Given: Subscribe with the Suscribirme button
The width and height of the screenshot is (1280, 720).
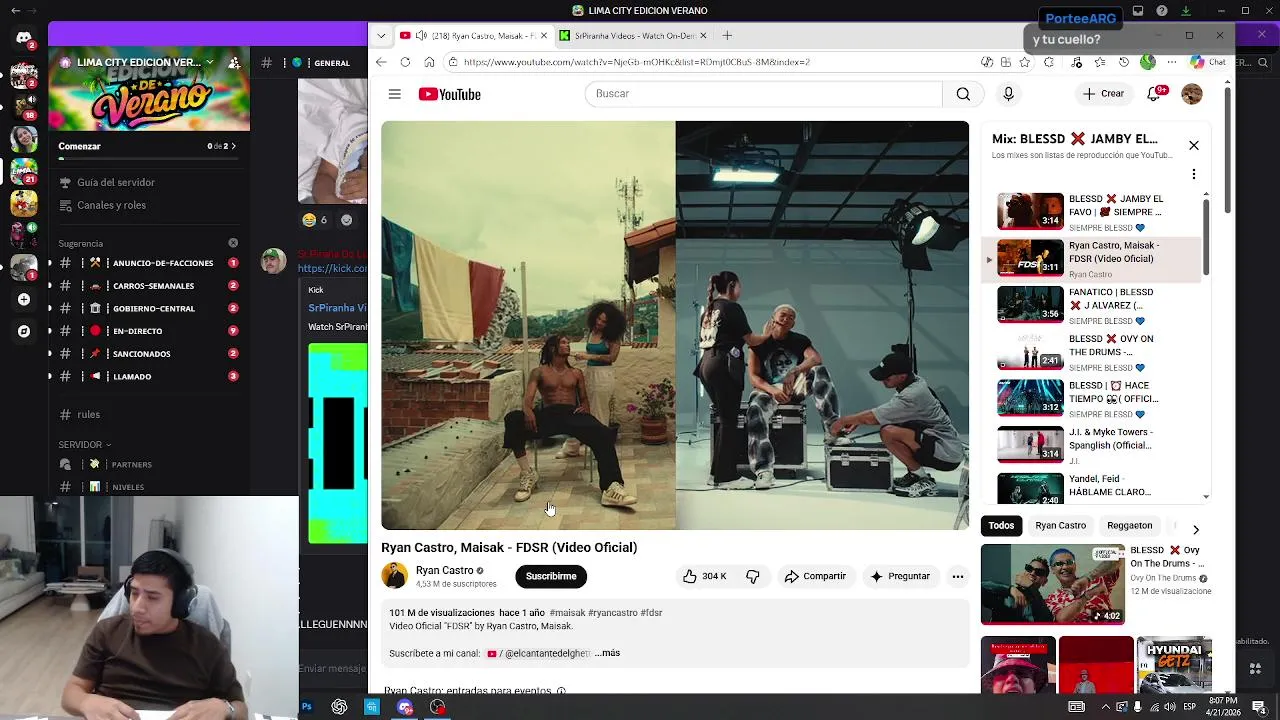Looking at the screenshot, I should pyautogui.click(x=551, y=577).
